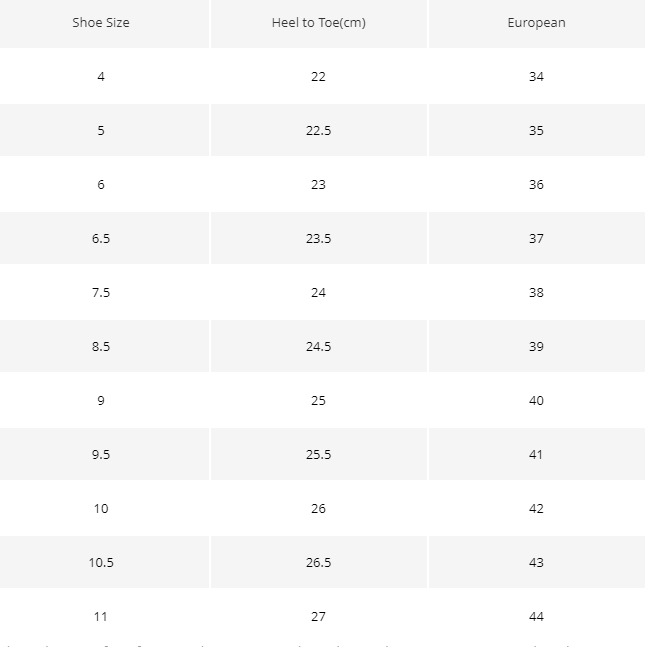Select shoe size 4 cell
Viewport: 651px width, 647px height.
click(x=101, y=76)
